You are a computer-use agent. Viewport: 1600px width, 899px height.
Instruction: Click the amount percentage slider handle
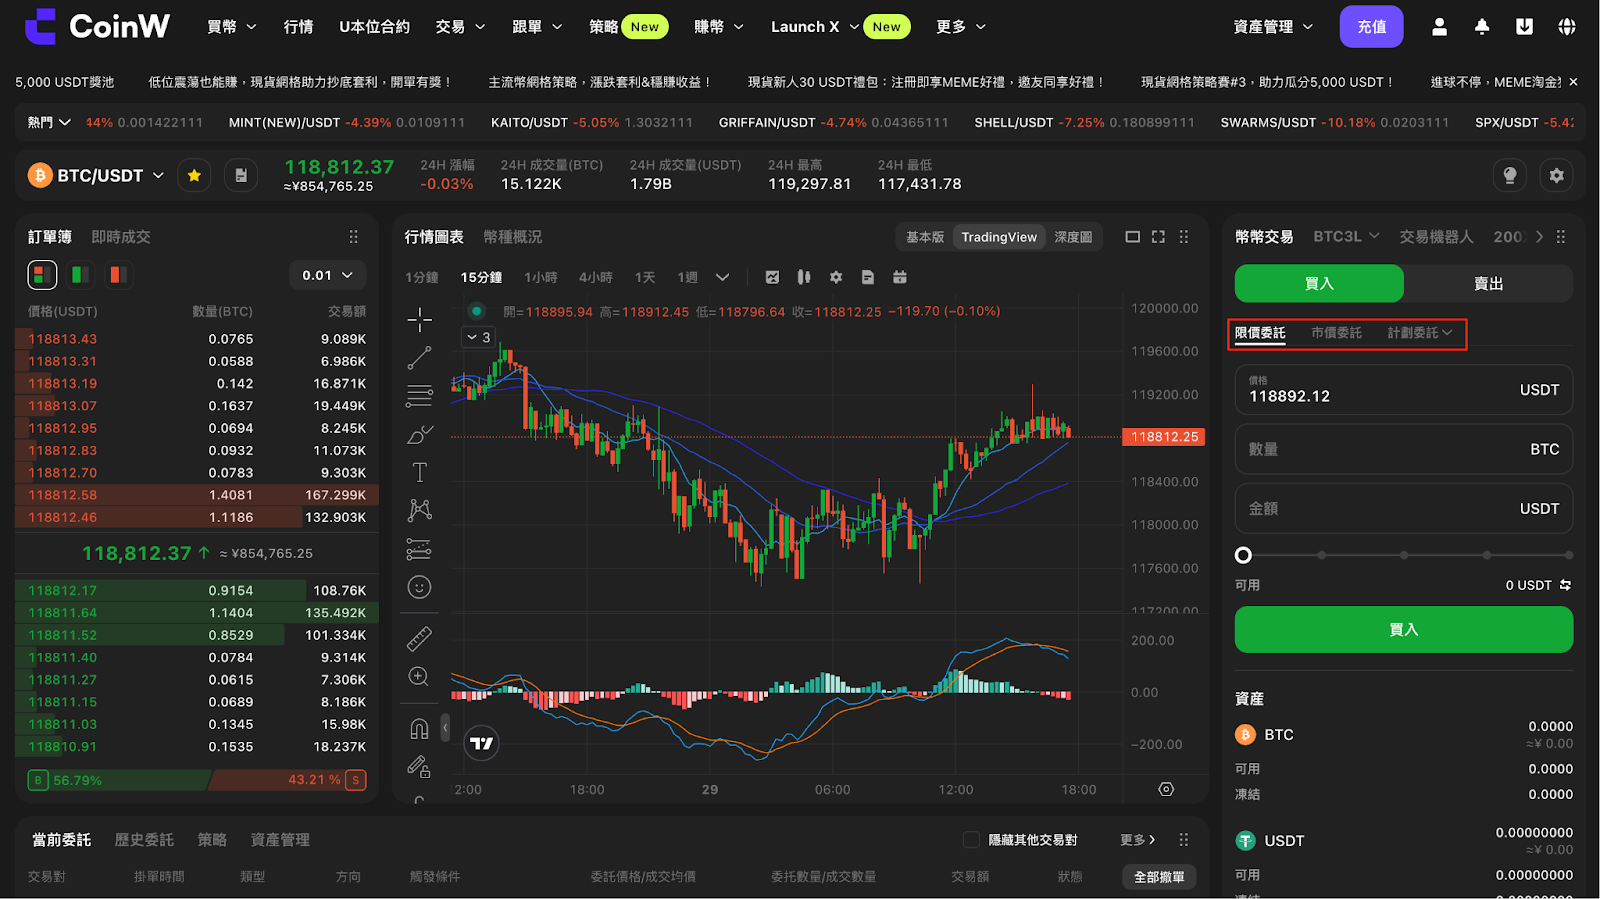tap(1243, 555)
